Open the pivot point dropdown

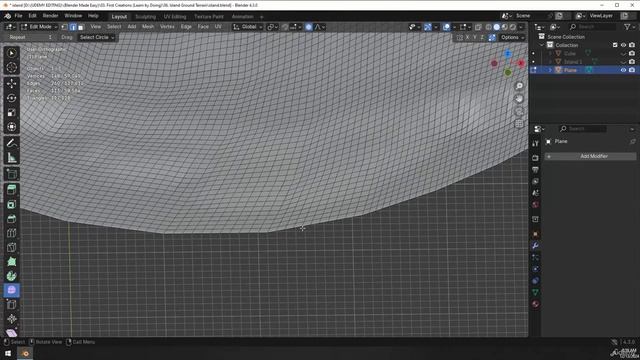[x=271, y=27]
